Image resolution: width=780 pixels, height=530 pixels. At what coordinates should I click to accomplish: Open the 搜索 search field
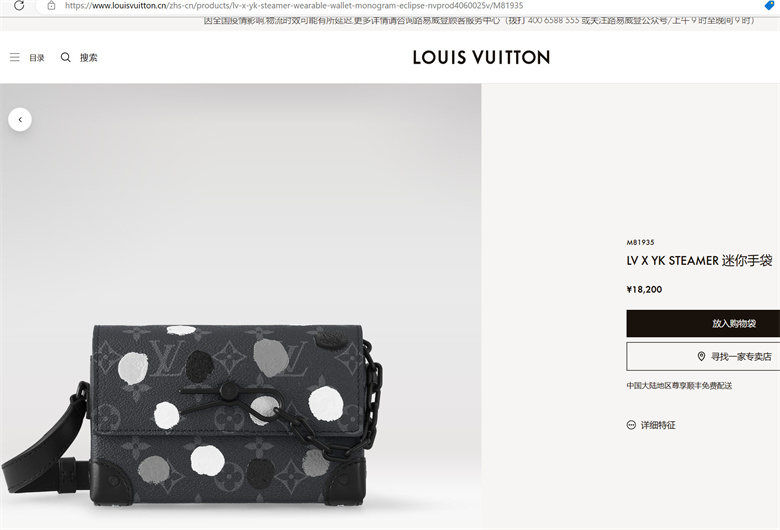(89, 58)
